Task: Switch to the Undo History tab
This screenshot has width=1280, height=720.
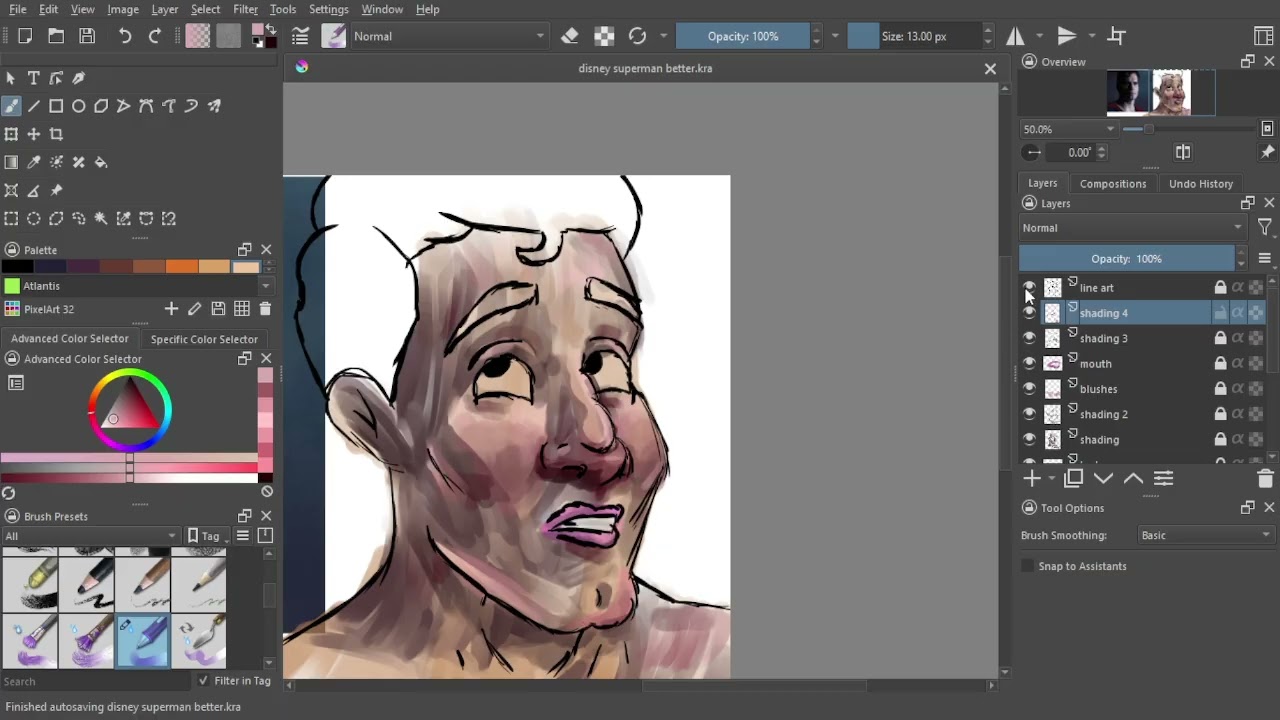Action: (x=1201, y=184)
